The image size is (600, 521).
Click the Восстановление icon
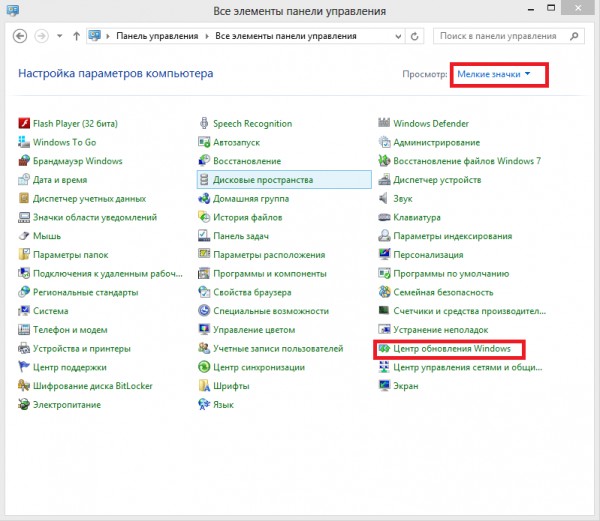point(204,161)
